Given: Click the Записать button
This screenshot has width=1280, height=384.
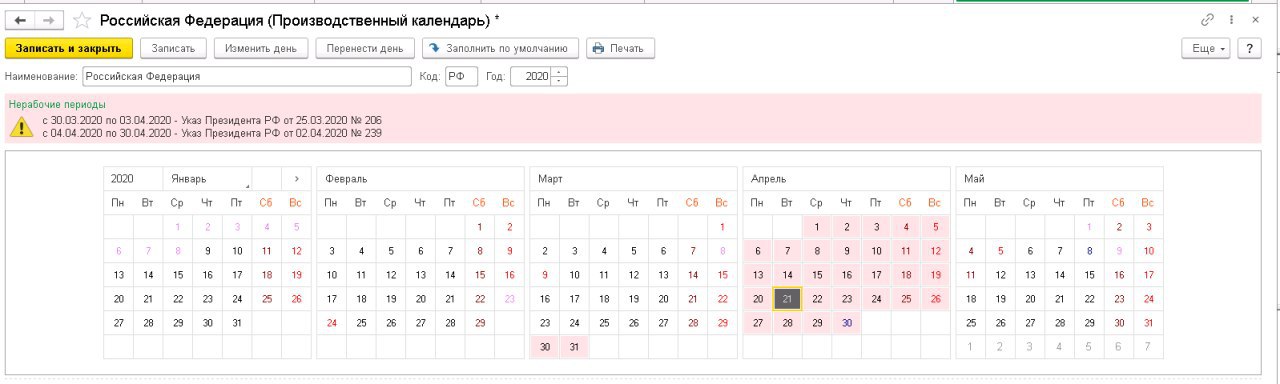Looking at the screenshot, I should 174,48.
